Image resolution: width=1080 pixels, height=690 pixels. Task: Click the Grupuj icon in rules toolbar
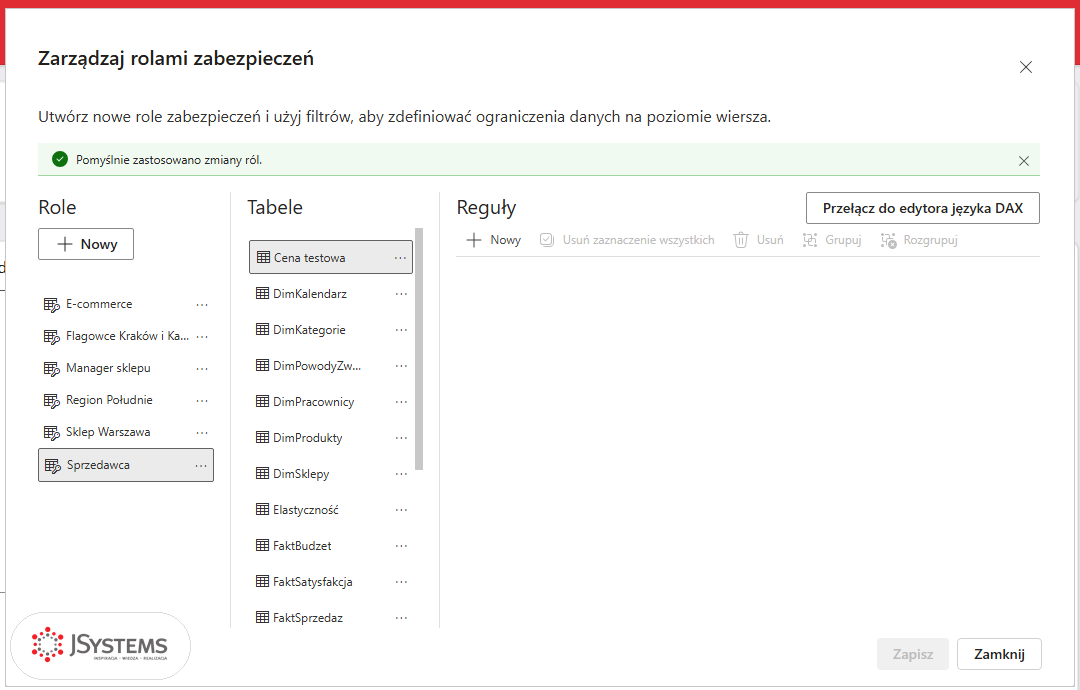click(x=810, y=240)
